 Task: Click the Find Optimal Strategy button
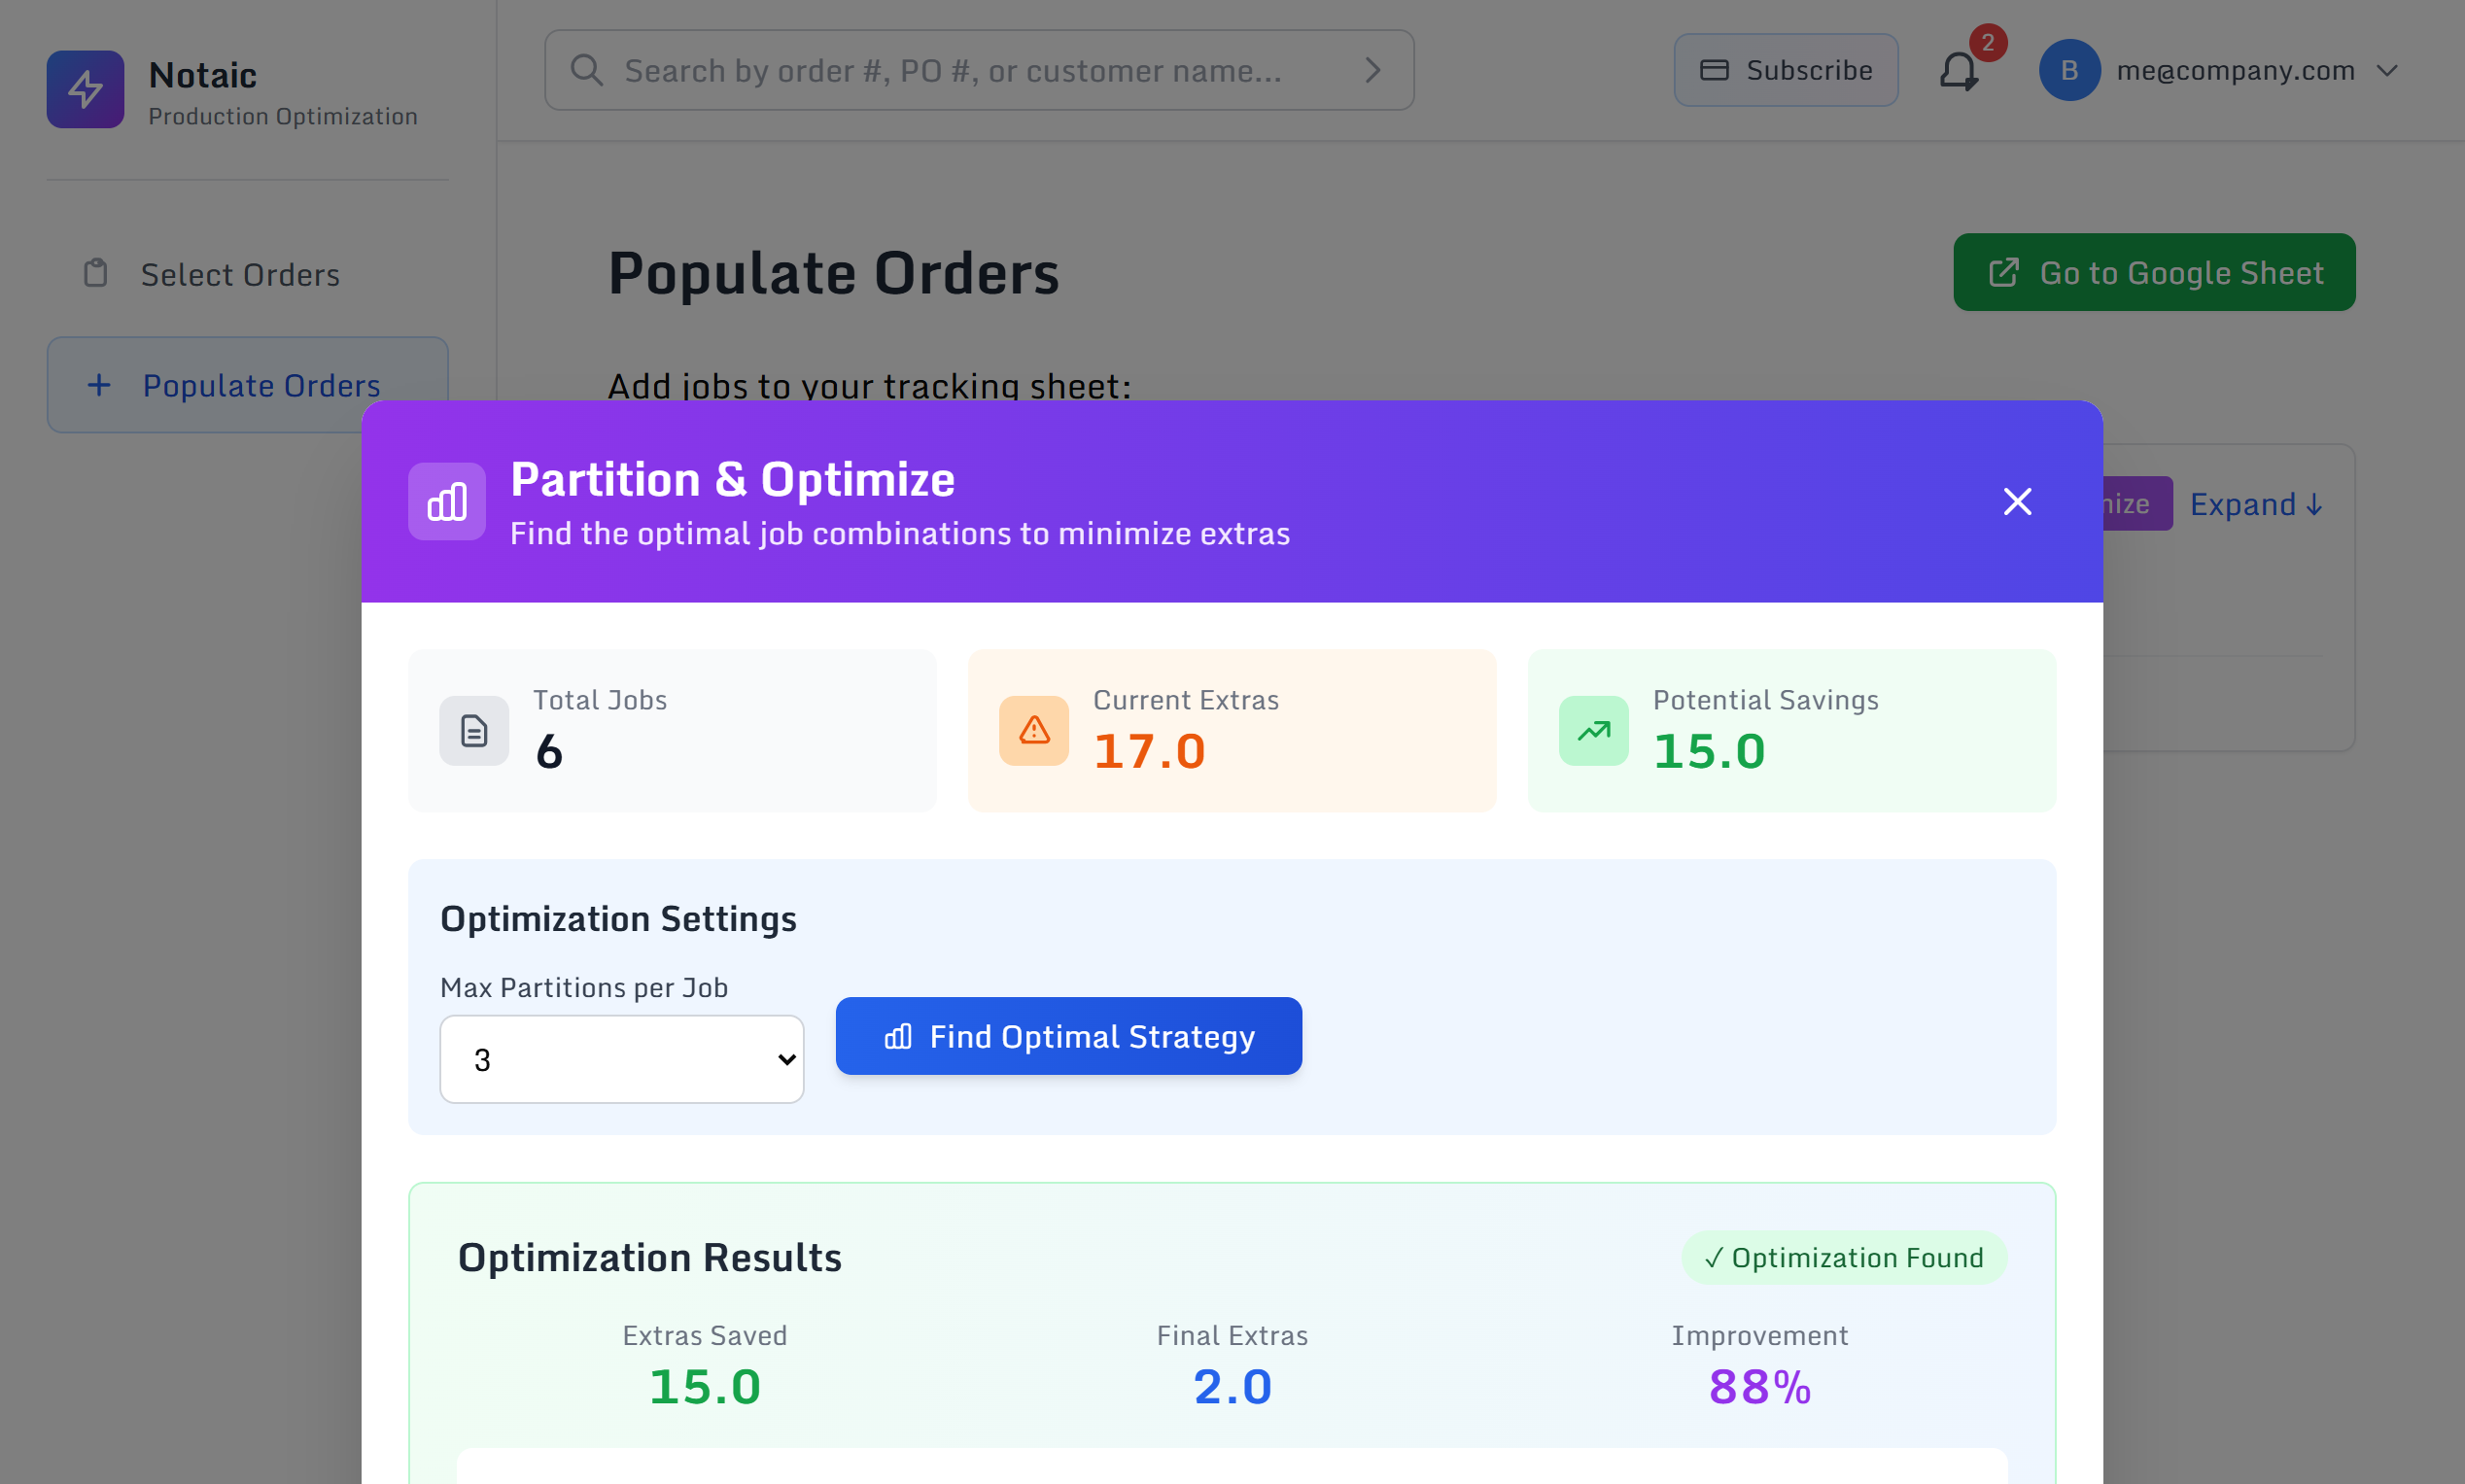[1068, 1036]
